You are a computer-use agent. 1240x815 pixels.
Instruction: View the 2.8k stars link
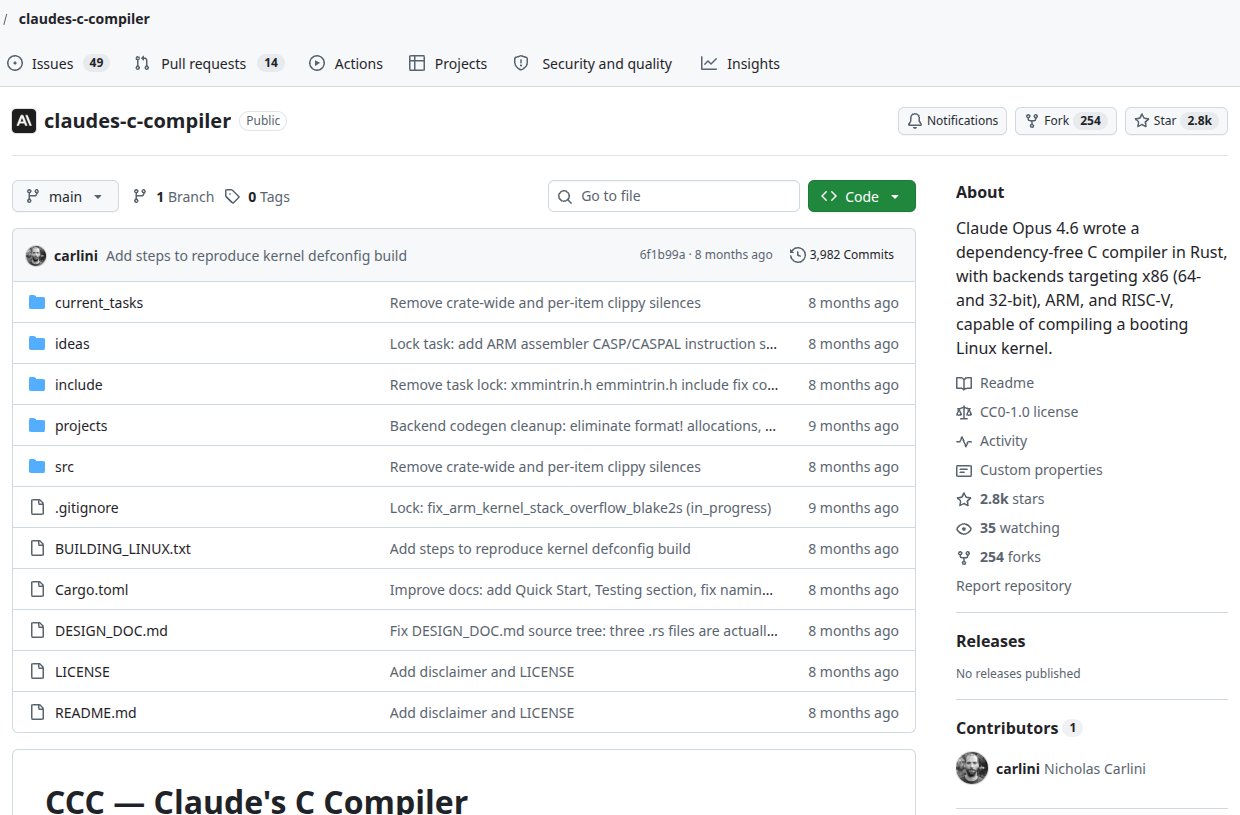(1000, 499)
